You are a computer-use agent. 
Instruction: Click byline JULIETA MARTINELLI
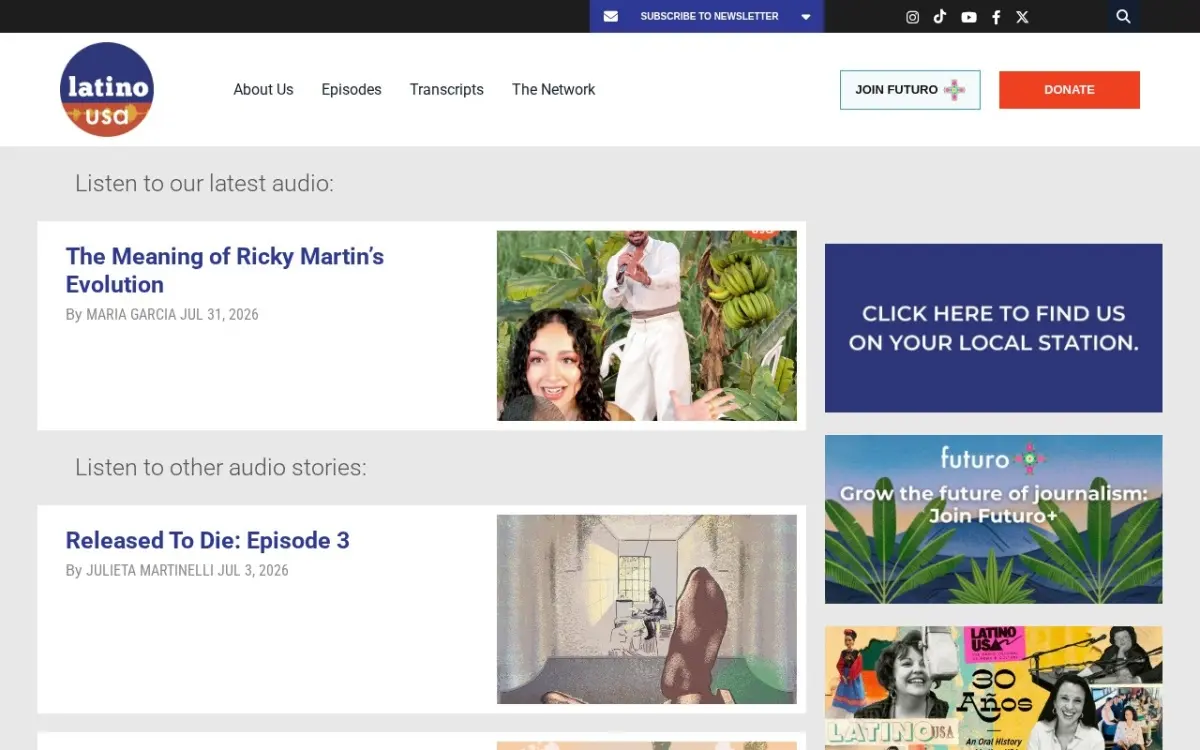tap(149, 570)
